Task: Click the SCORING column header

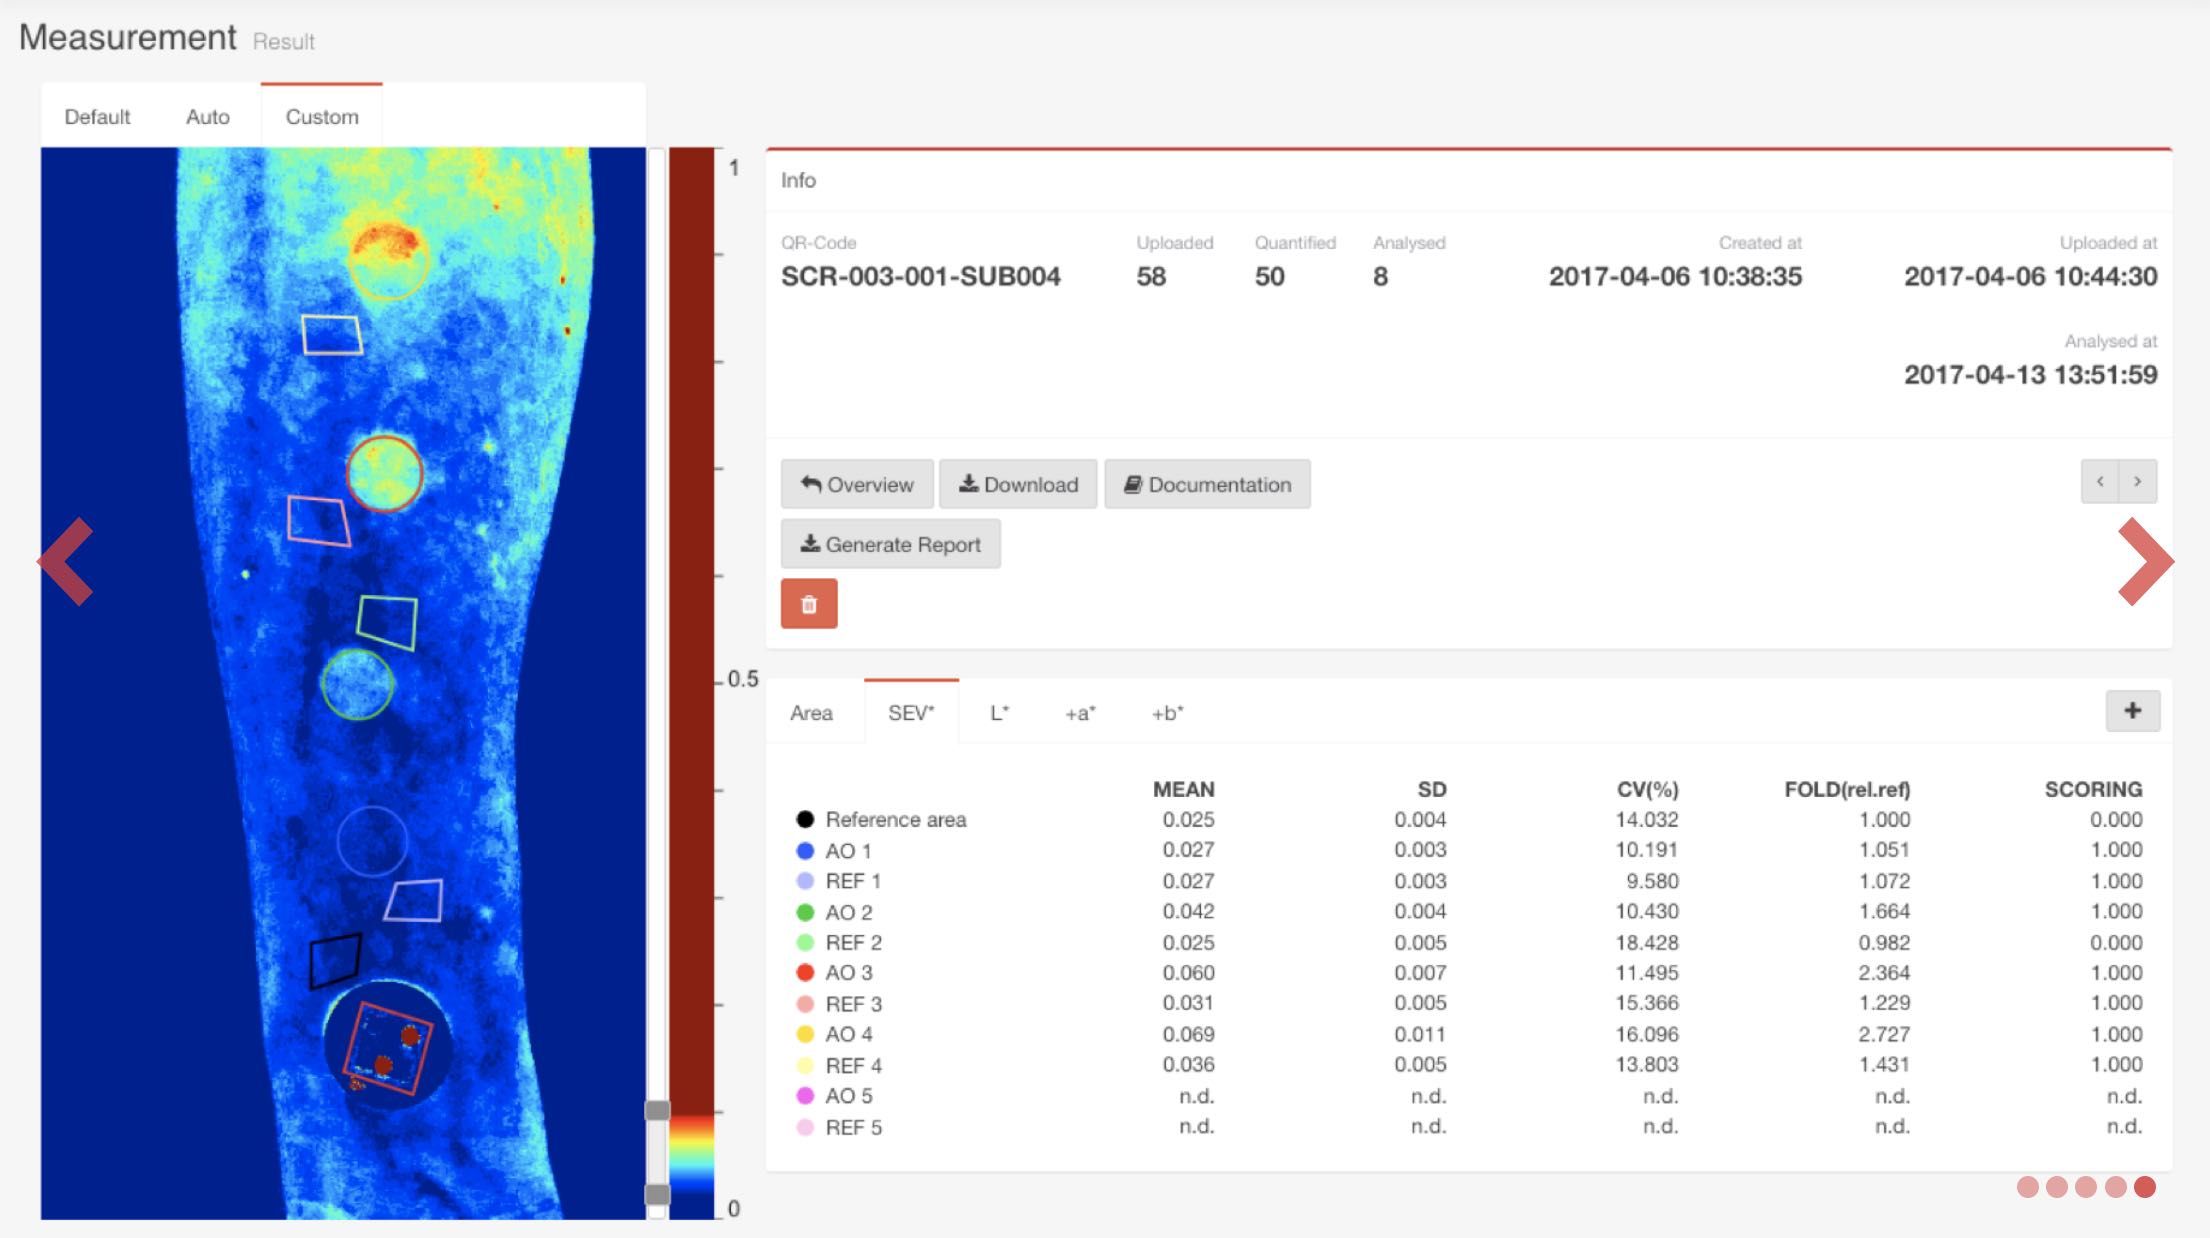Action: click(2093, 789)
